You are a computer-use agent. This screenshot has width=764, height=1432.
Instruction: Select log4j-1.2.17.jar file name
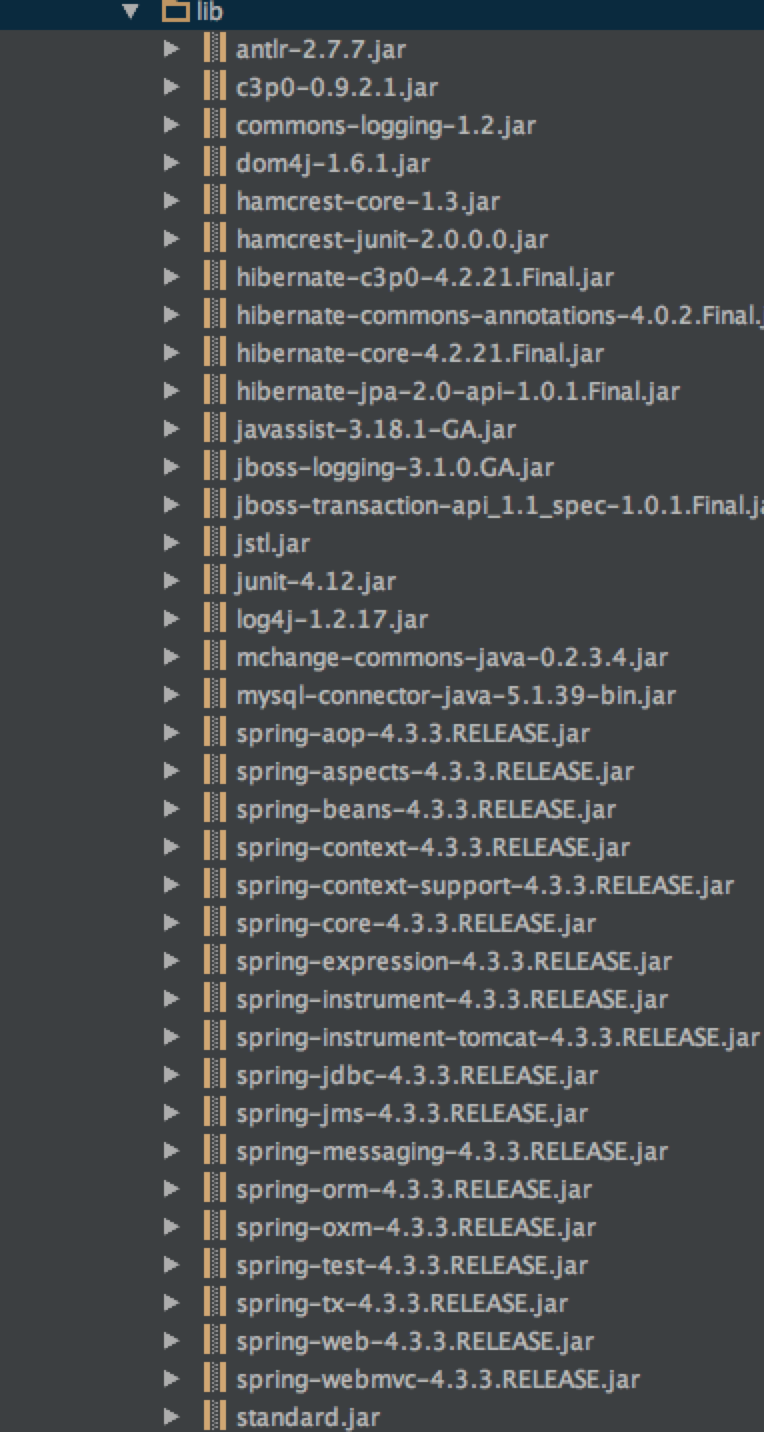coord(332,619)
